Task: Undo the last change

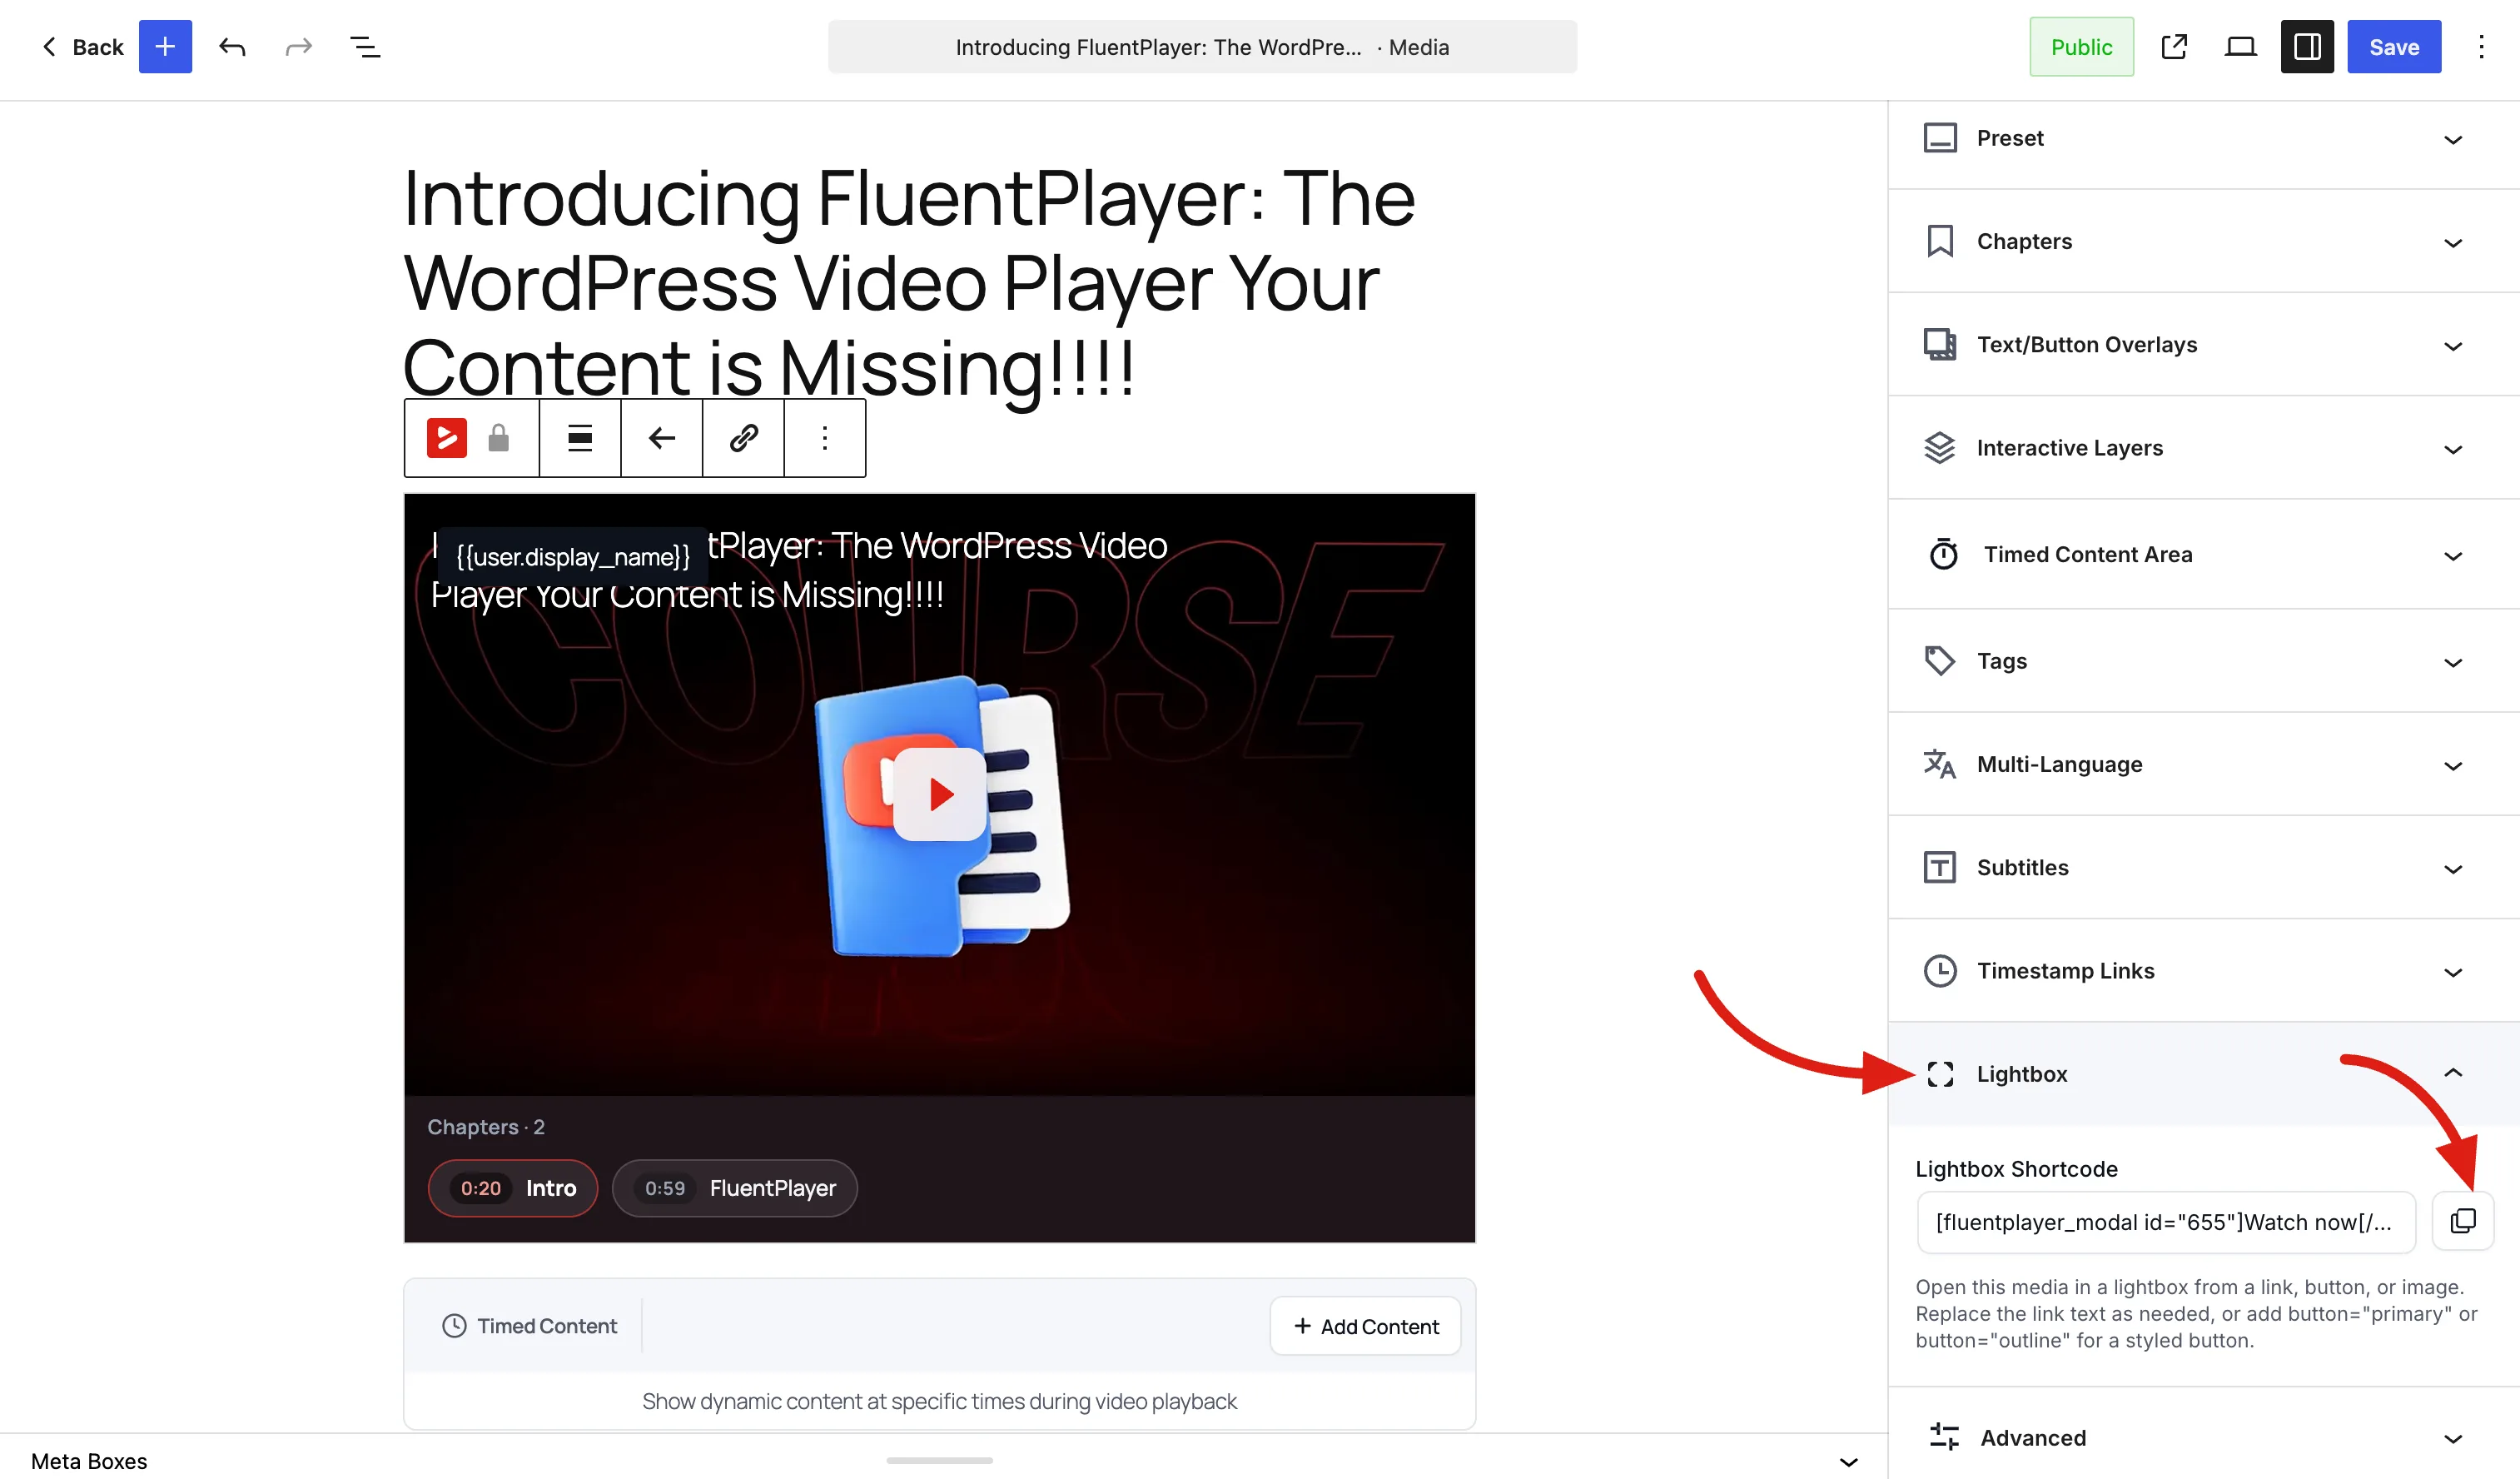Action: point(232,47)
